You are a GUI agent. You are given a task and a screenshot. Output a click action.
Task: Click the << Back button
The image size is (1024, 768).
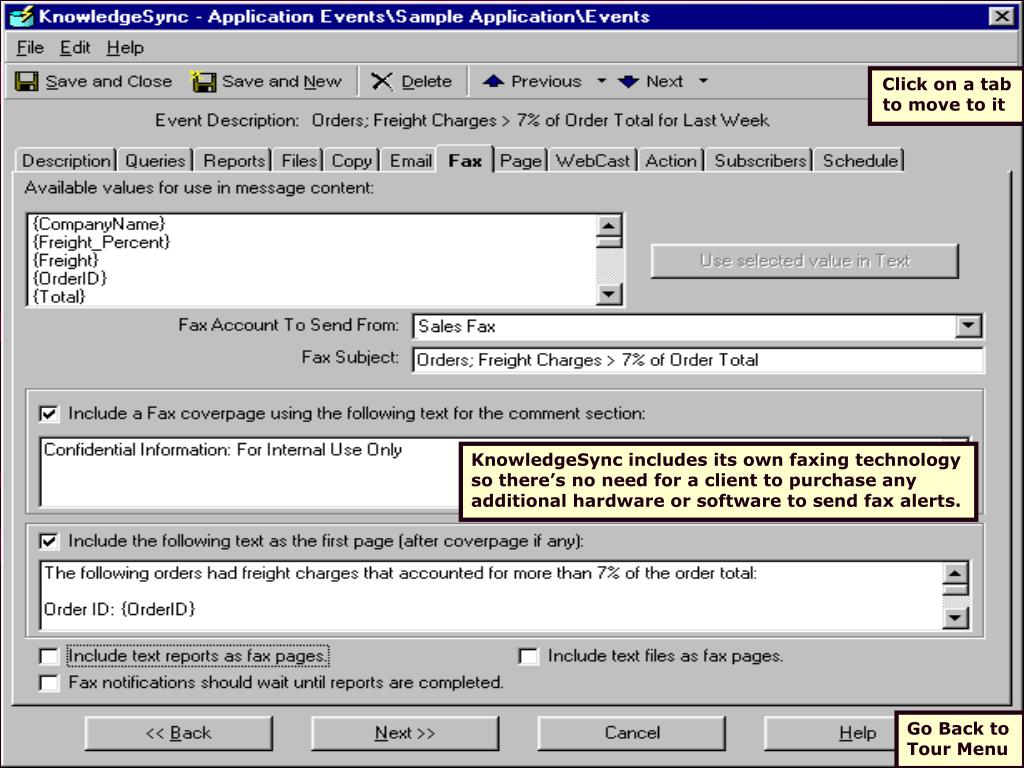(178, 733)
